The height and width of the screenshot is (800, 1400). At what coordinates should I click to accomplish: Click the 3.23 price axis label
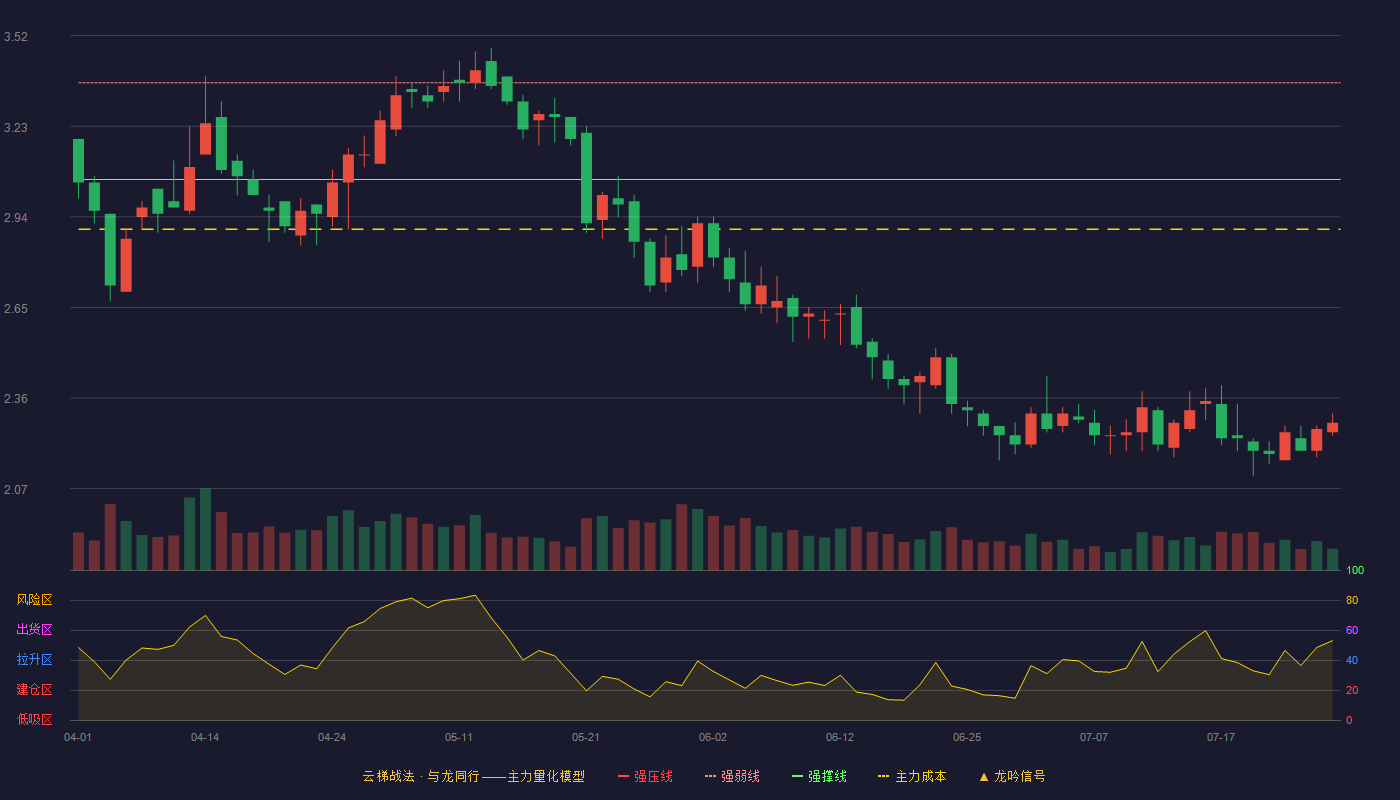click(16, 128)
